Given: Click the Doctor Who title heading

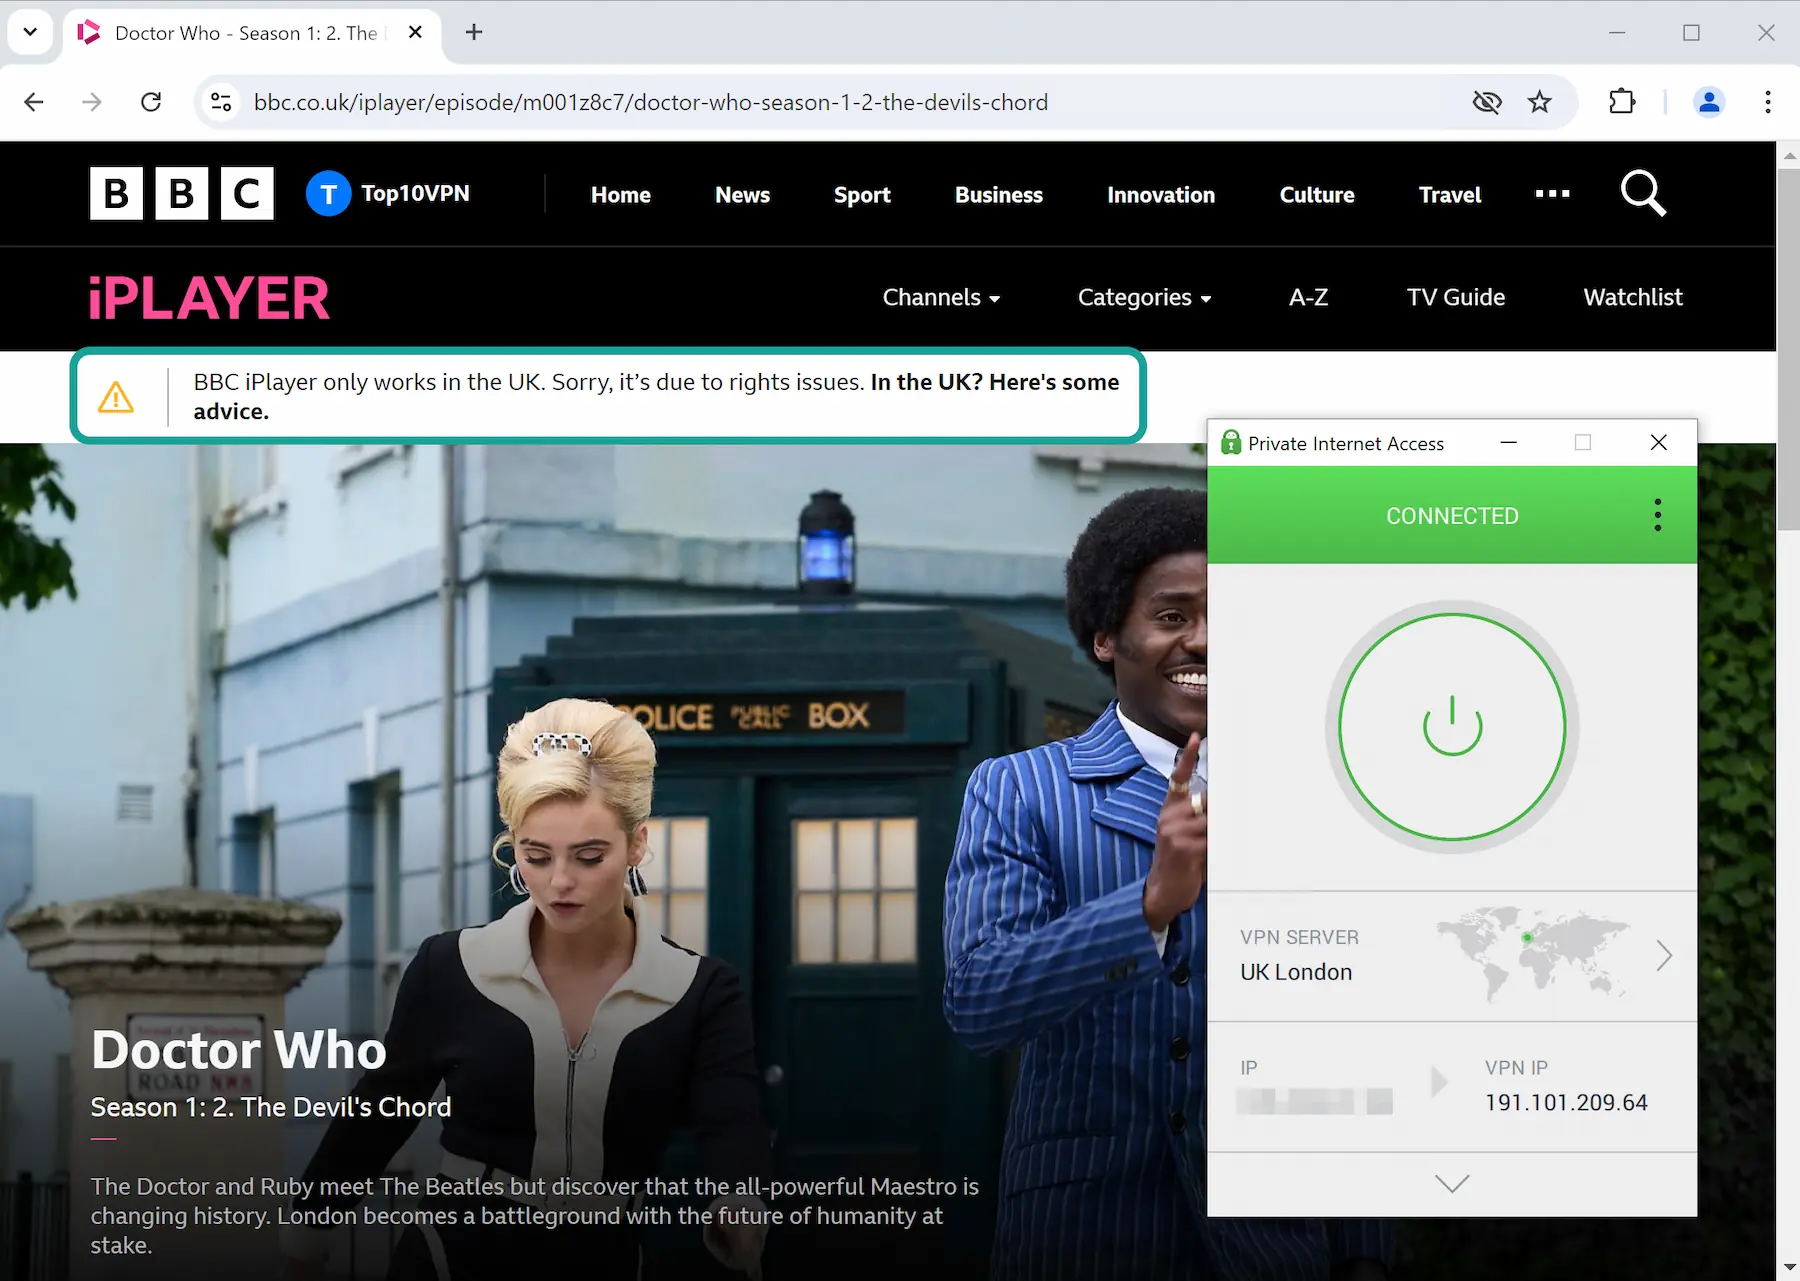Looking at the screenshot, I should coord(238,1049).
